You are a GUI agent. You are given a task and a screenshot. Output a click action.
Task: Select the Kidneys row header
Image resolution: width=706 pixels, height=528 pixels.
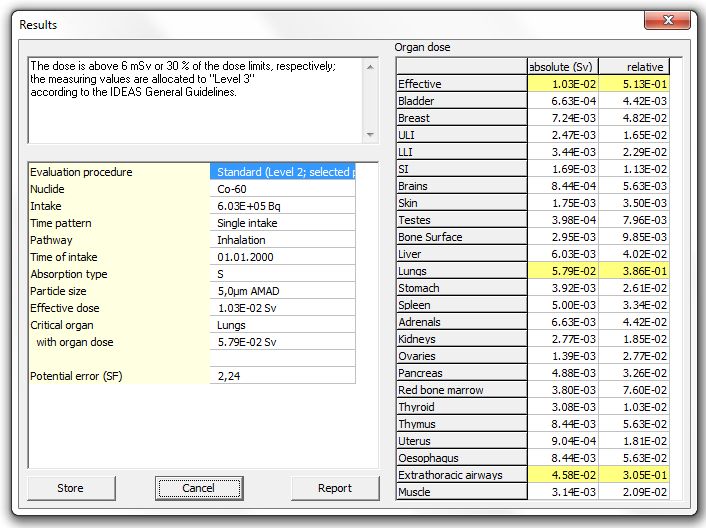(x=462, y=339)
